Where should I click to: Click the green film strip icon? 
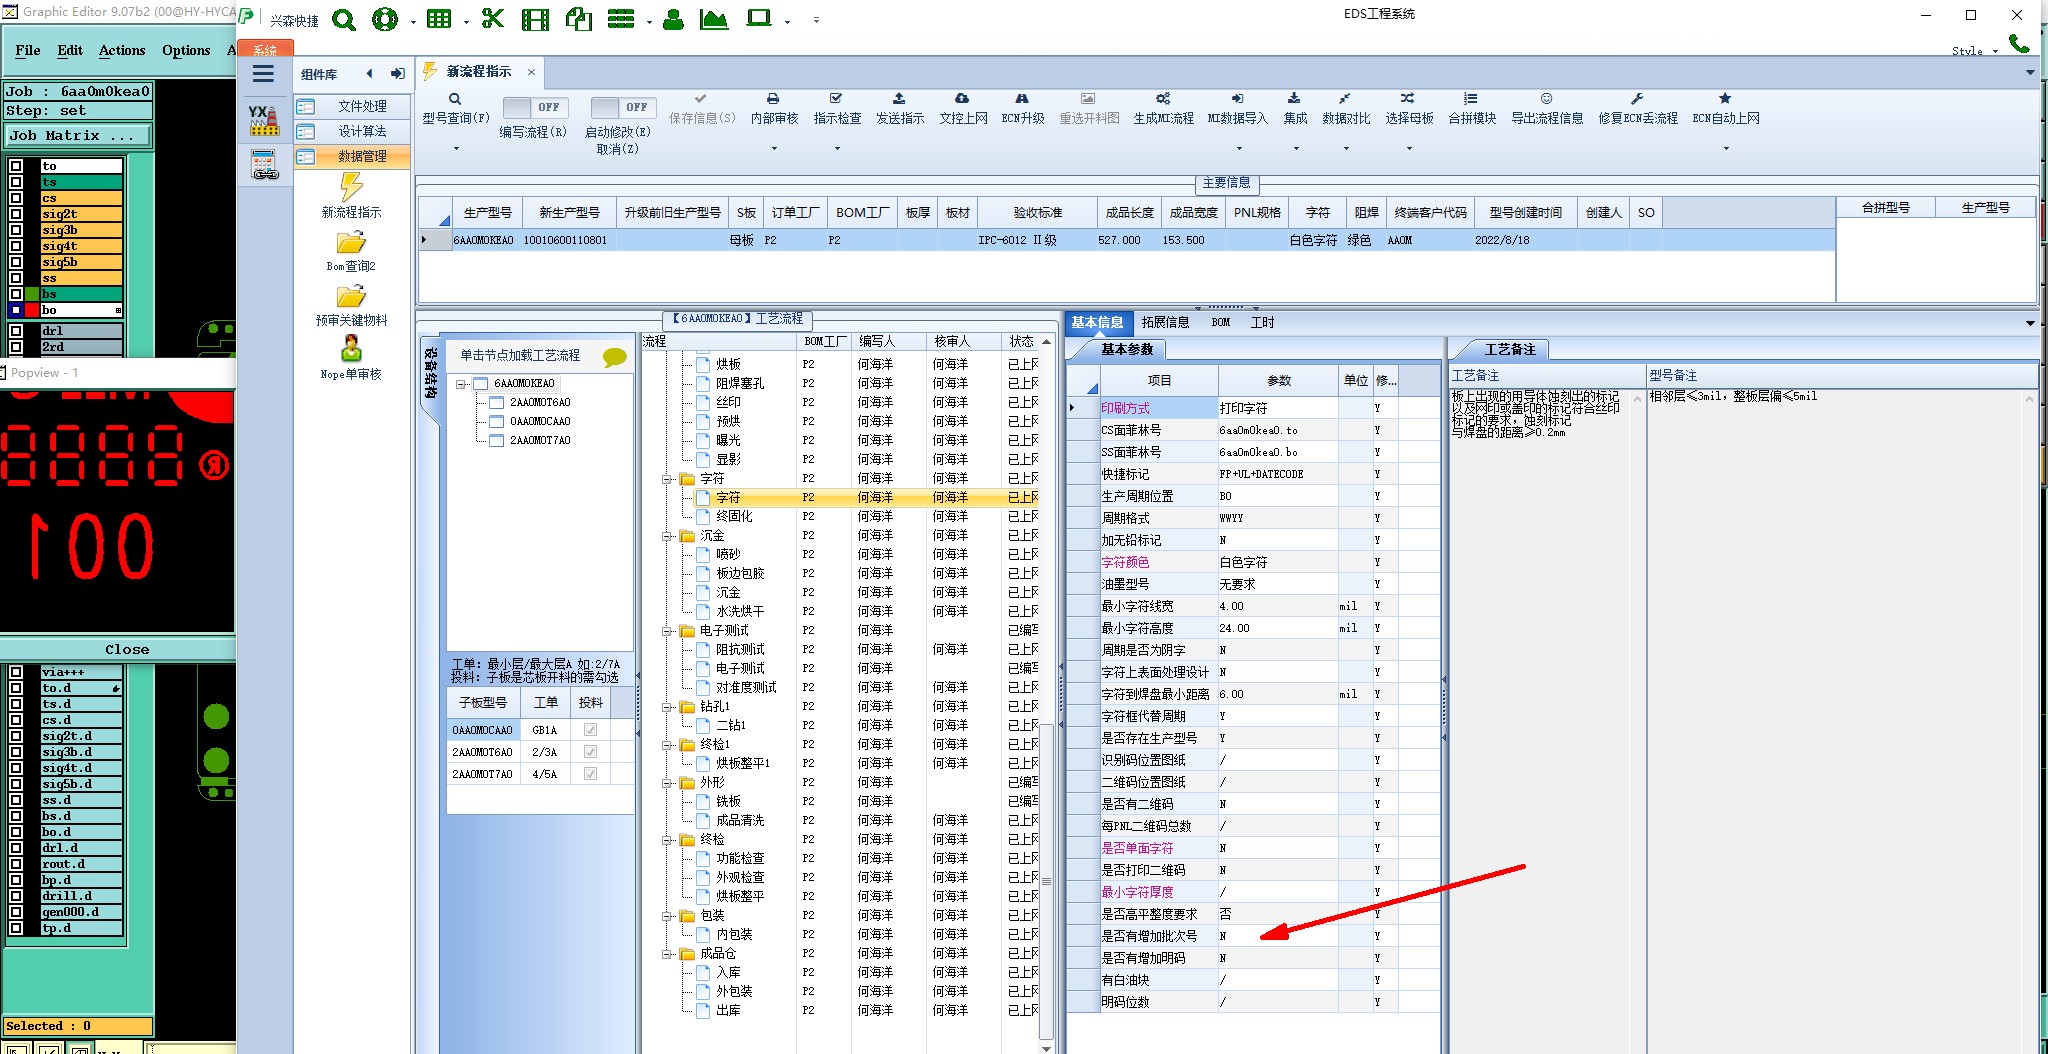click(x=536, y=20)
